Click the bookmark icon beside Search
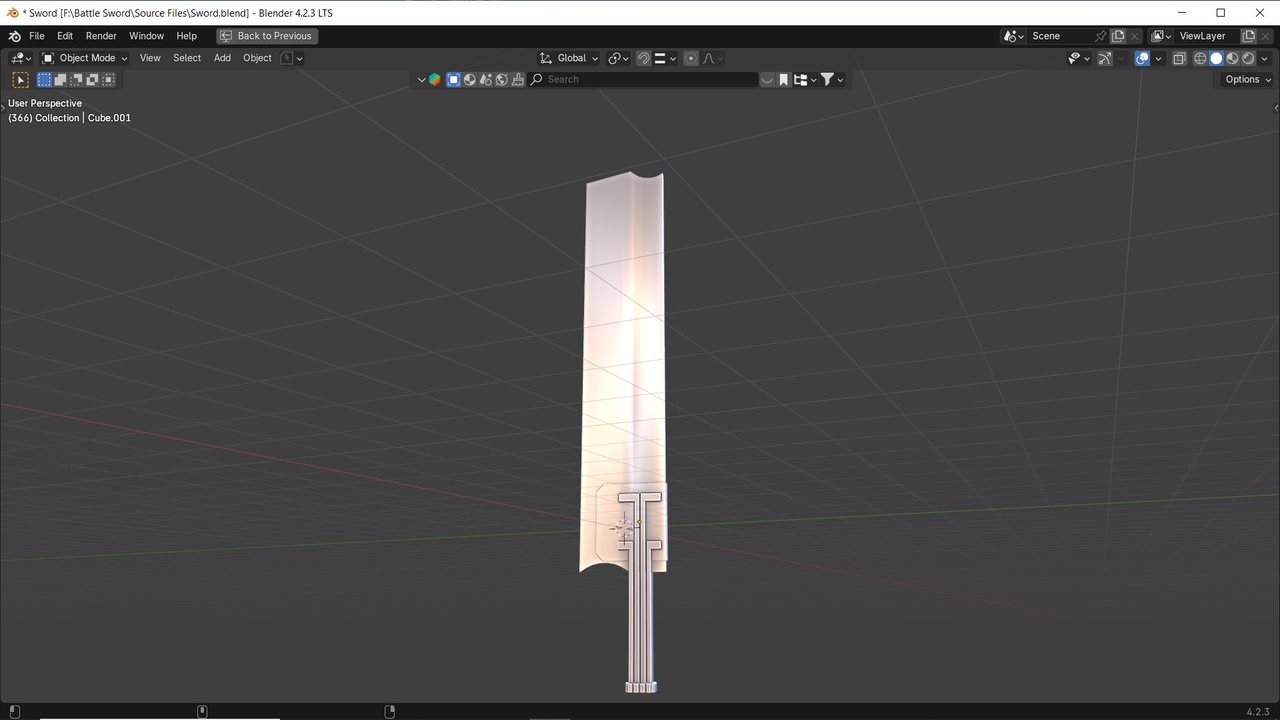The image size is (1280, 720). click(x=784, y=80)
